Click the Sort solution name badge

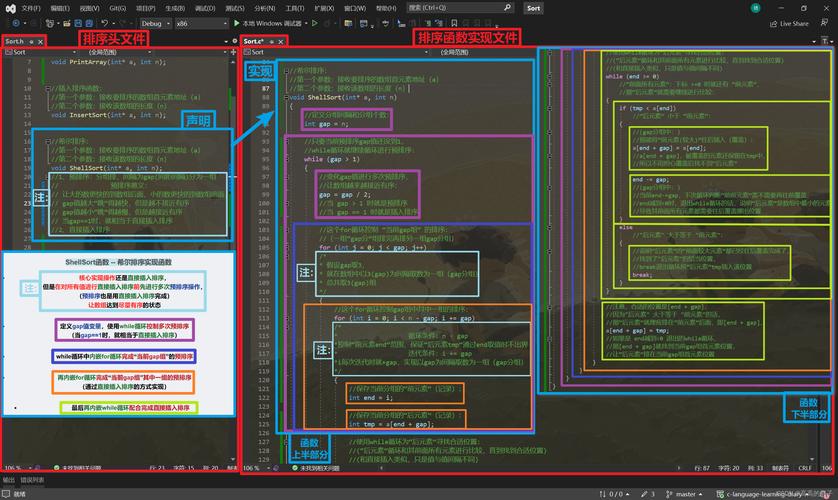[x=533, y=8]
